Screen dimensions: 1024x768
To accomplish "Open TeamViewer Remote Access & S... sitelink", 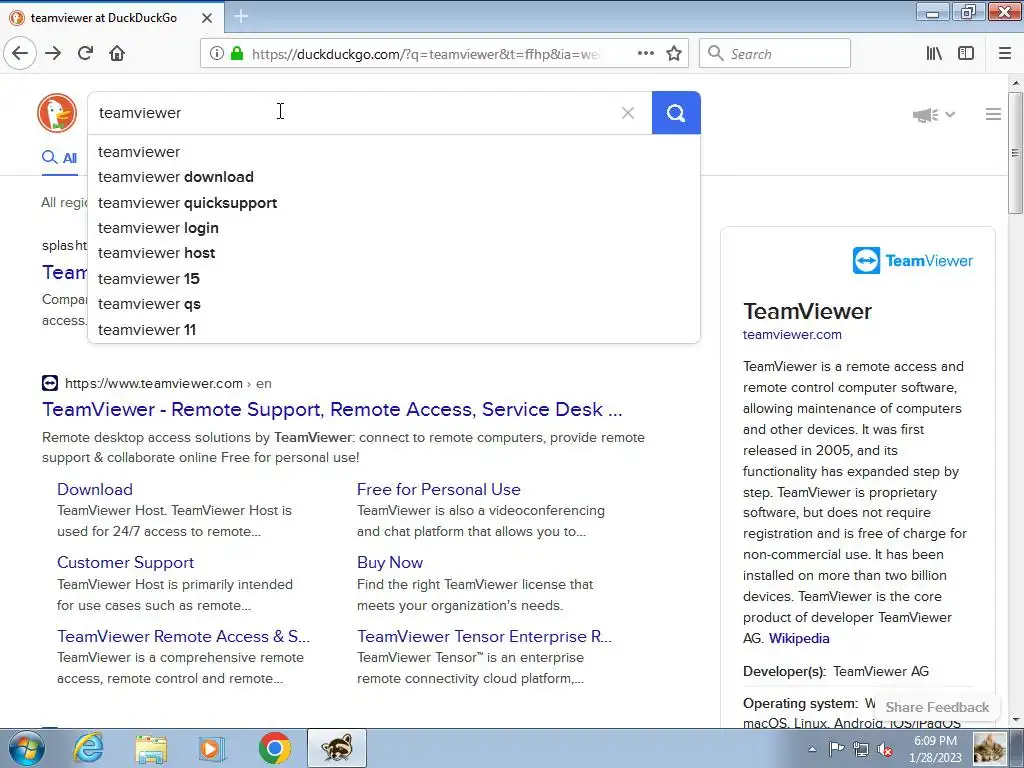I will pyautogui.click(x=184, y=636).
